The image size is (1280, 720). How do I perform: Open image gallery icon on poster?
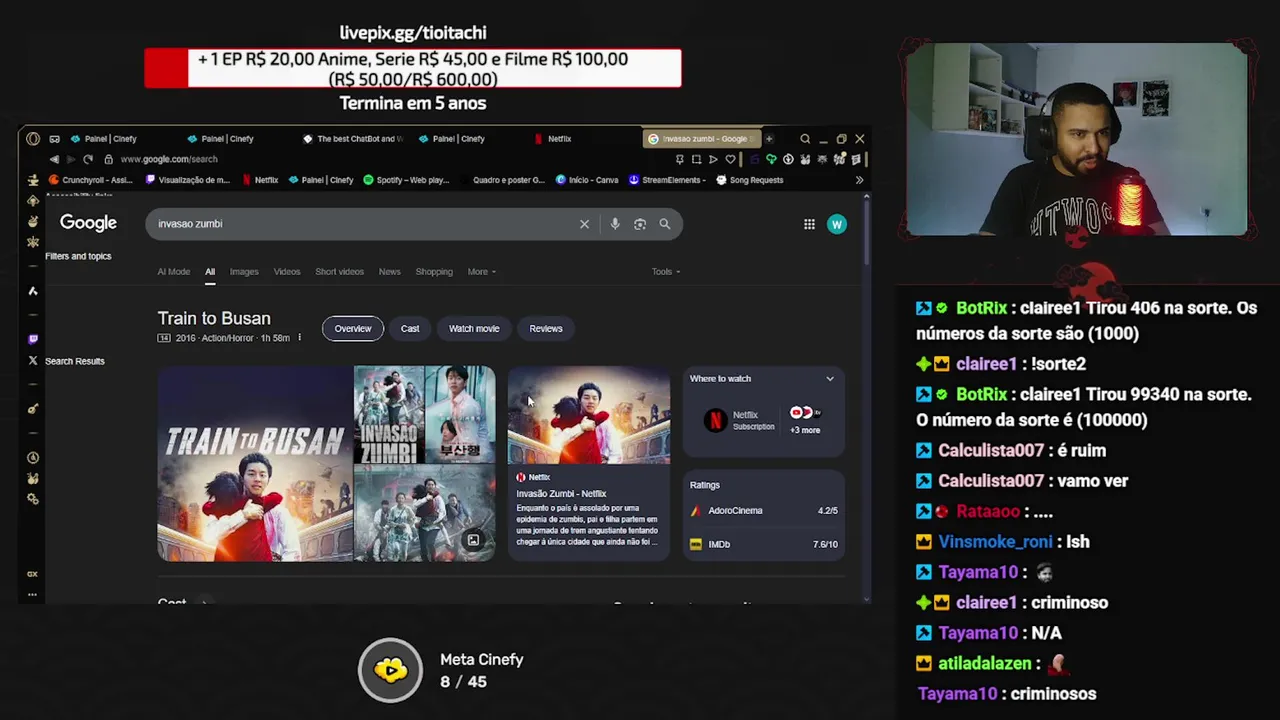[473, 541]
